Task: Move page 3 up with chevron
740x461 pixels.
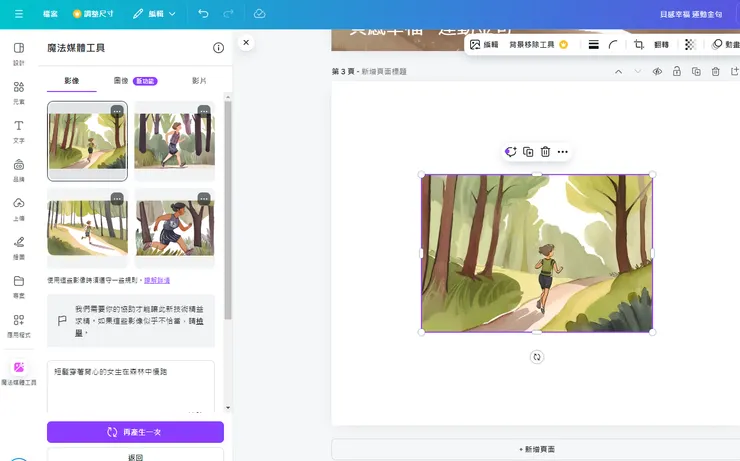Action: point(618,72)
